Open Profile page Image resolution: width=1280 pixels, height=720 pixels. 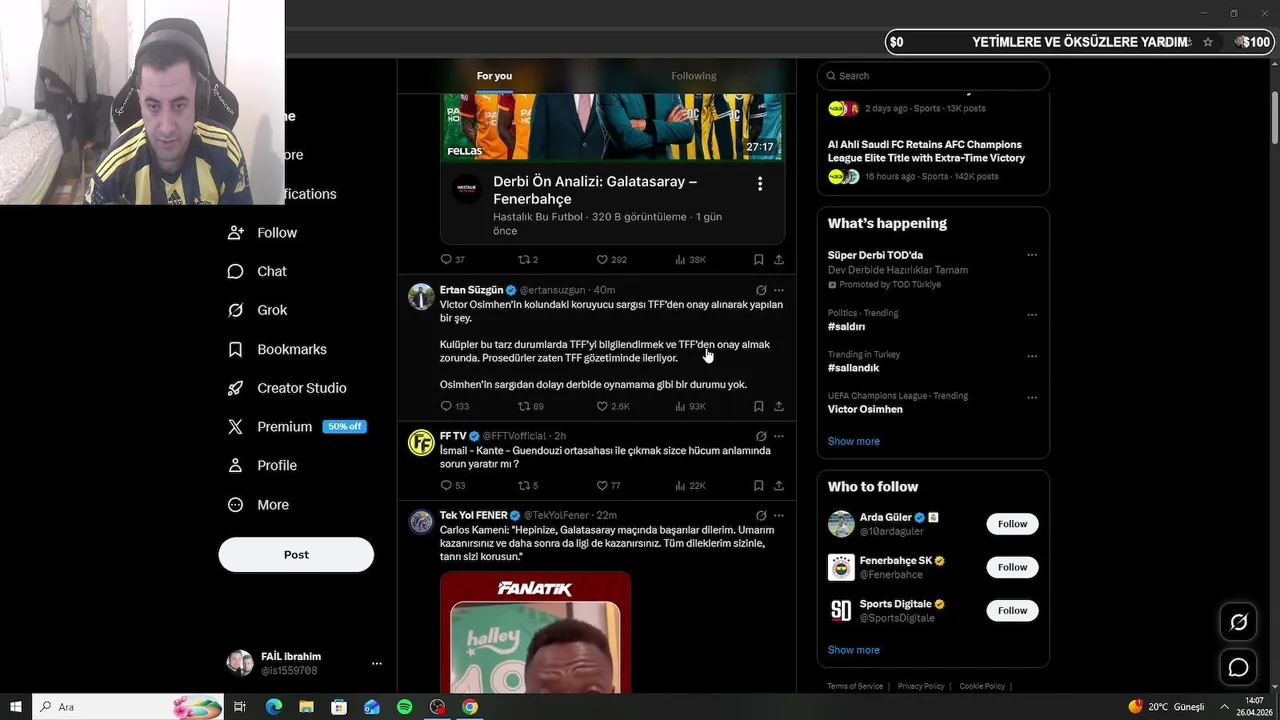point(262,466)
